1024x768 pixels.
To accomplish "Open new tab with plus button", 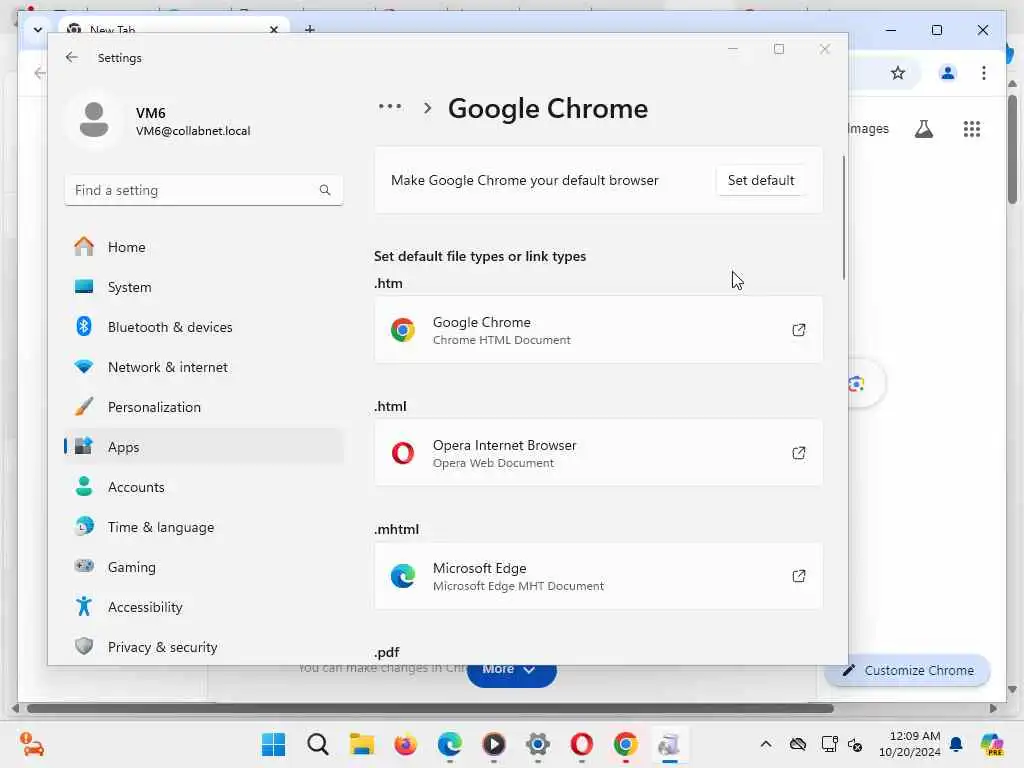I will pos(310,29).
